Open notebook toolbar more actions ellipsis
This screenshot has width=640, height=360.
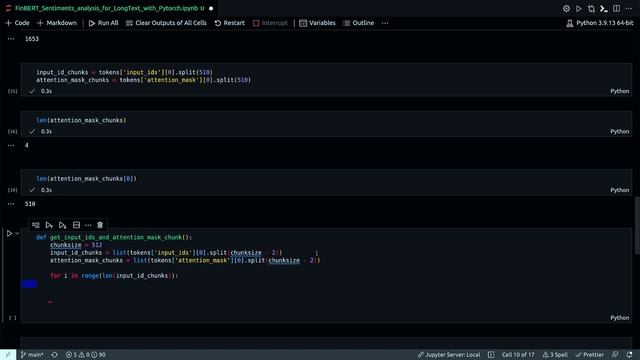pos(385,23)
